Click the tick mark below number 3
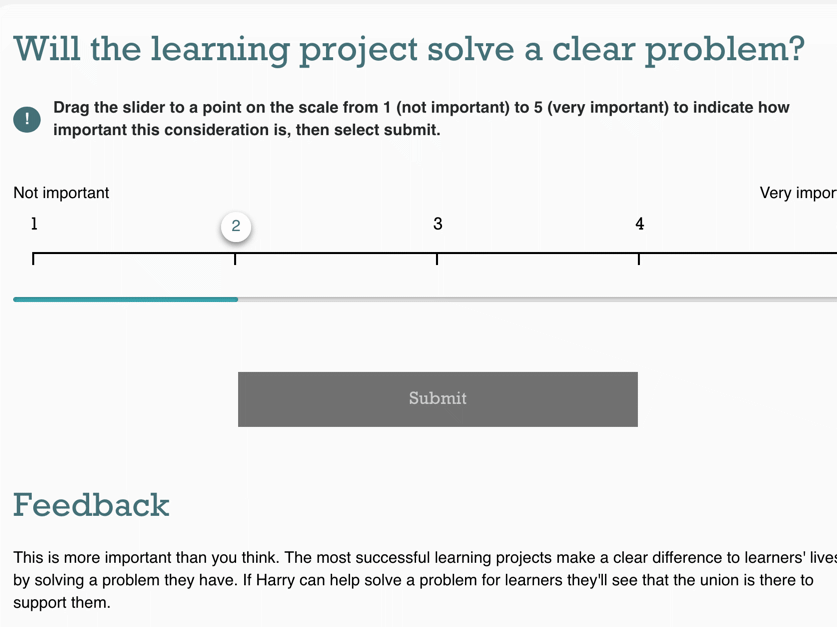 point(437,259)
